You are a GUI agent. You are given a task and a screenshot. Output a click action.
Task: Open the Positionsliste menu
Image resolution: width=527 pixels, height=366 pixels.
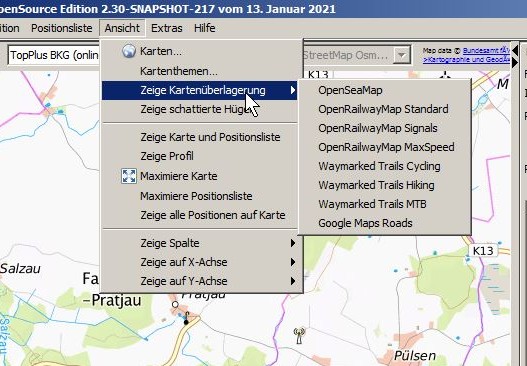tap(62, 28)
